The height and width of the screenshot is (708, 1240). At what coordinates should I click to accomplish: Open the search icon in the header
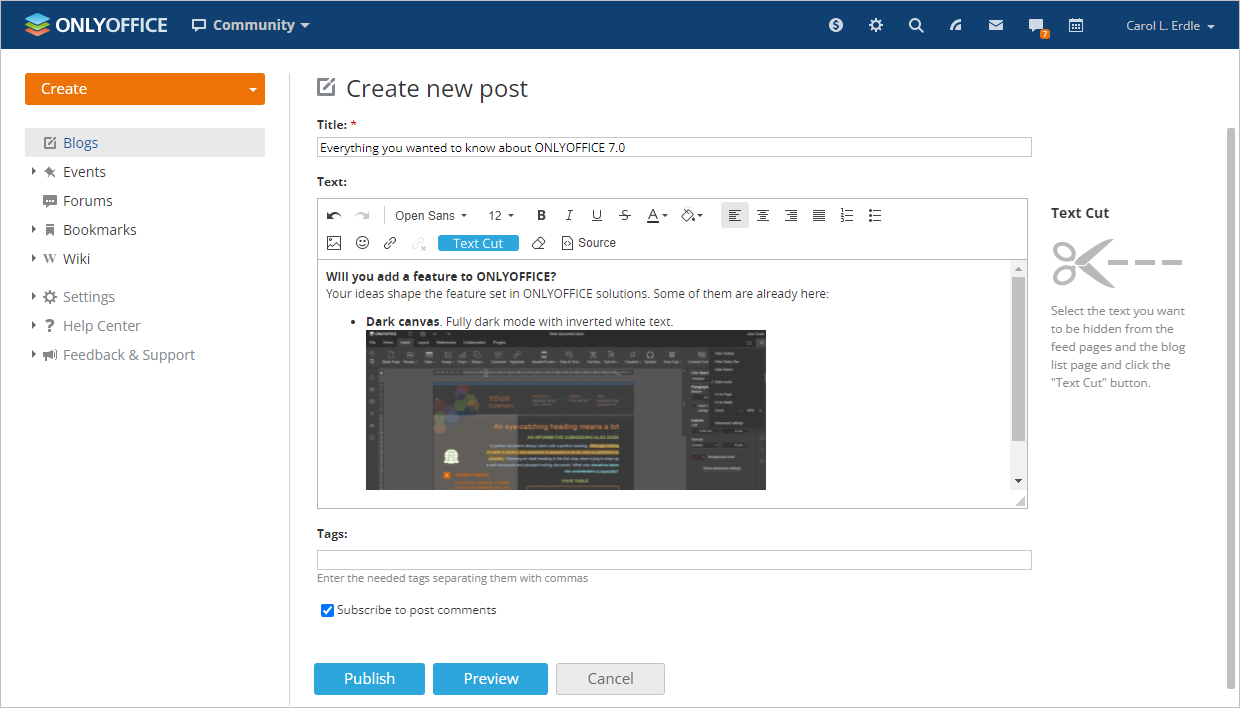[x=915, y=24]
